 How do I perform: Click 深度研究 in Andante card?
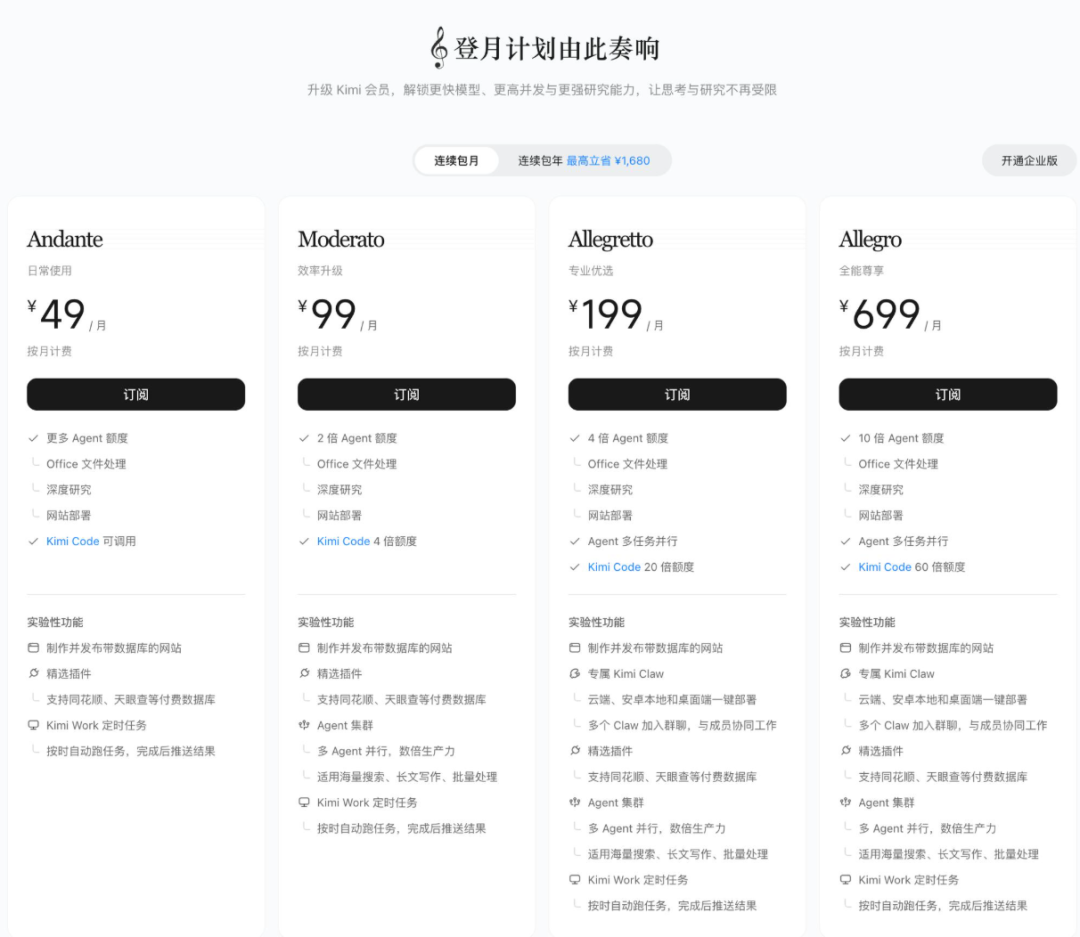tap(69, 490)
